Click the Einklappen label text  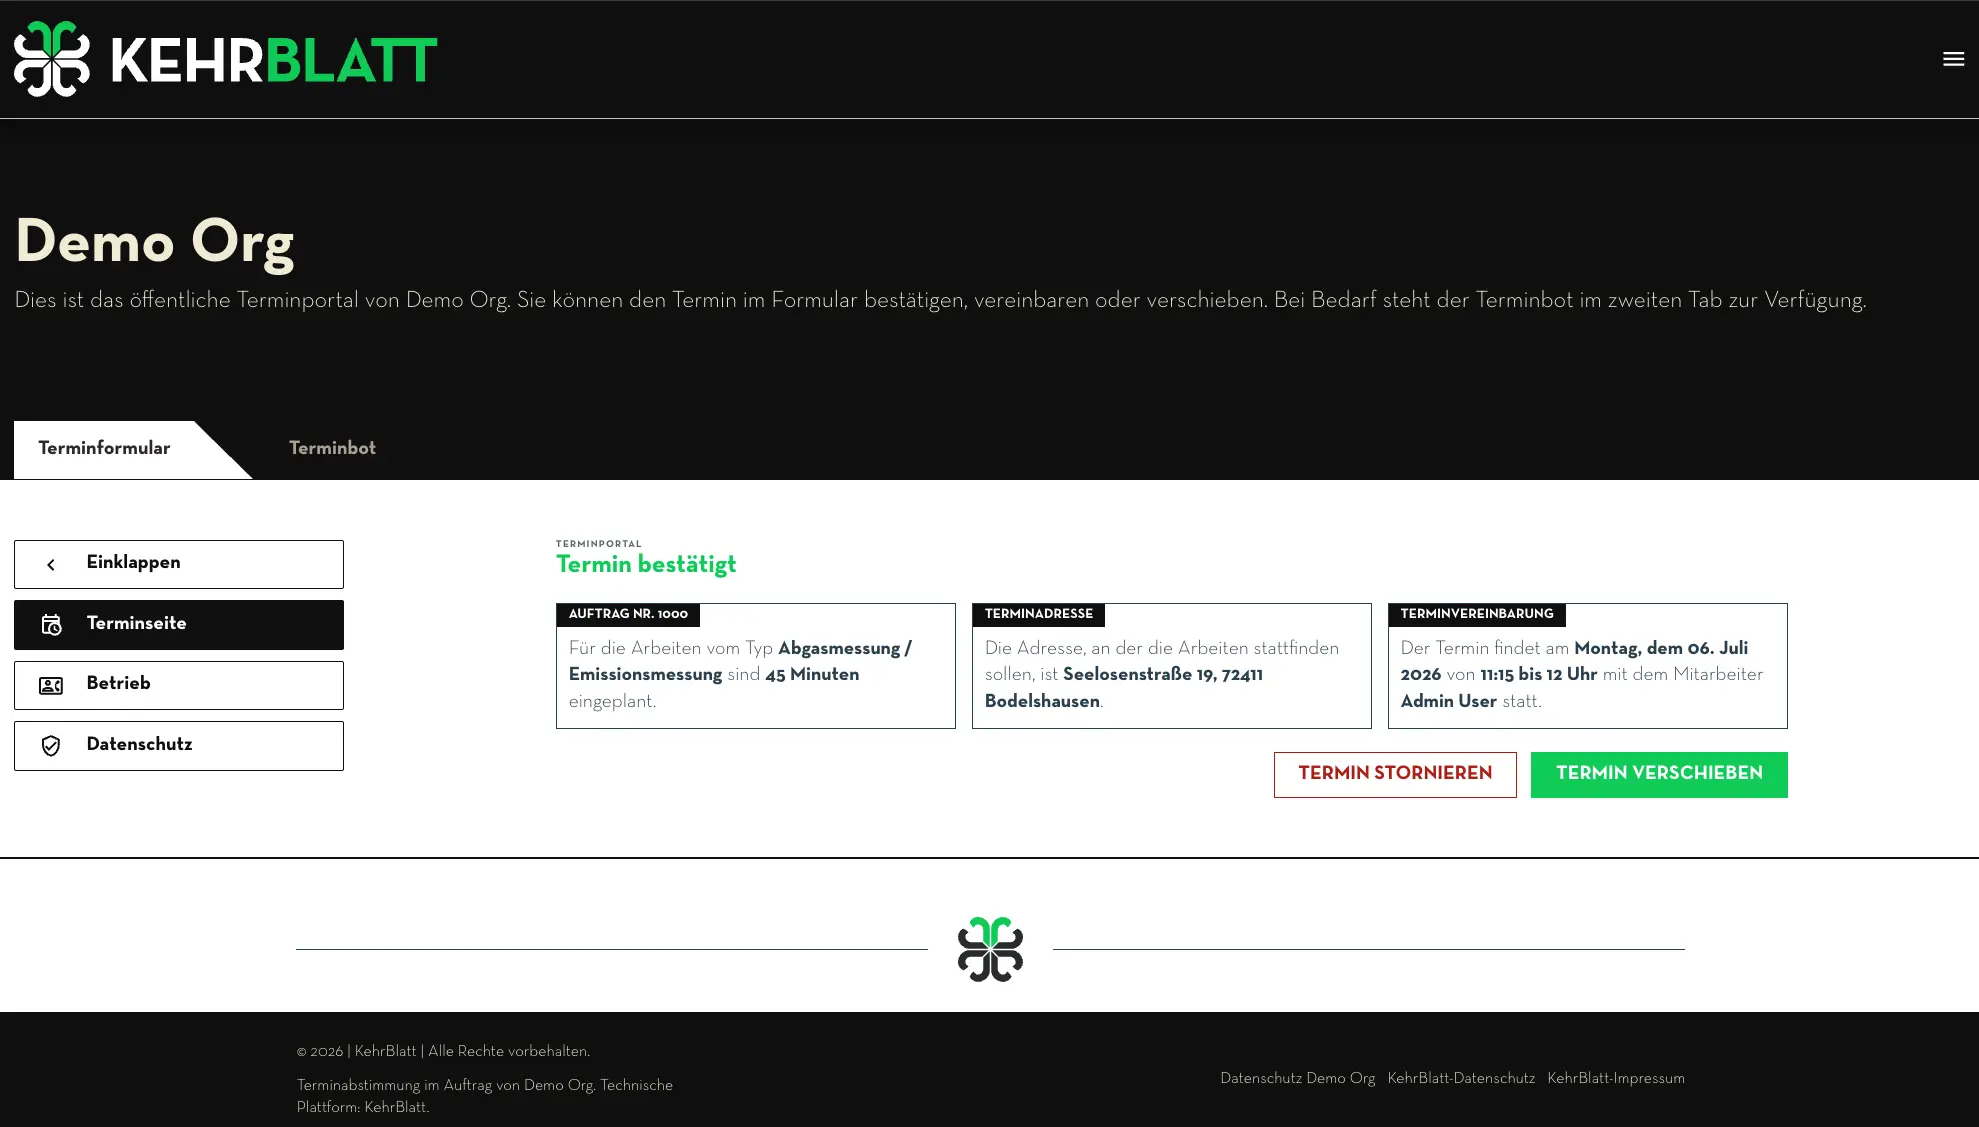click(133, 563)
